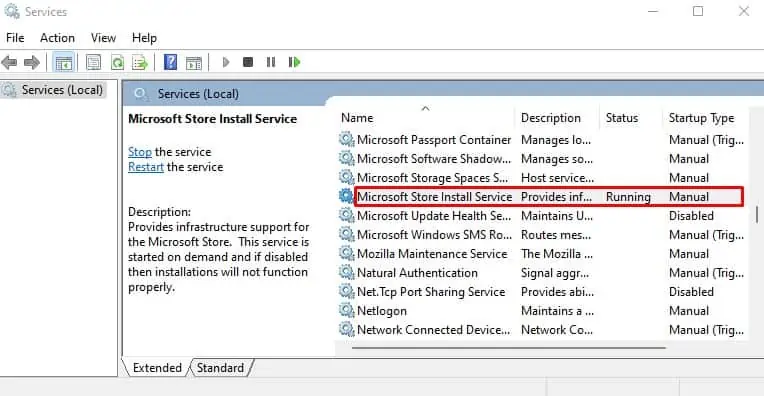Click gear icon of Microsoft Windows SMS Router
Viewport: 764px width, 396px height.
tap(346, 234)
